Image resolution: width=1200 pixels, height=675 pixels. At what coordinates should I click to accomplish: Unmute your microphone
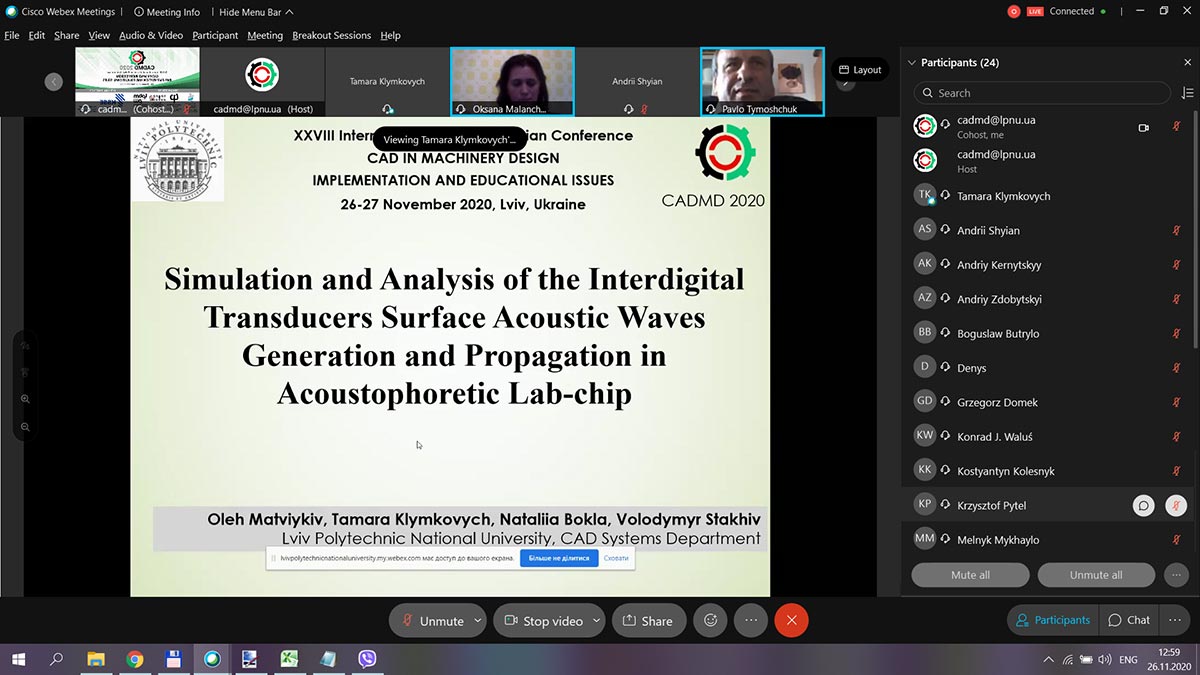click(432, 620)
